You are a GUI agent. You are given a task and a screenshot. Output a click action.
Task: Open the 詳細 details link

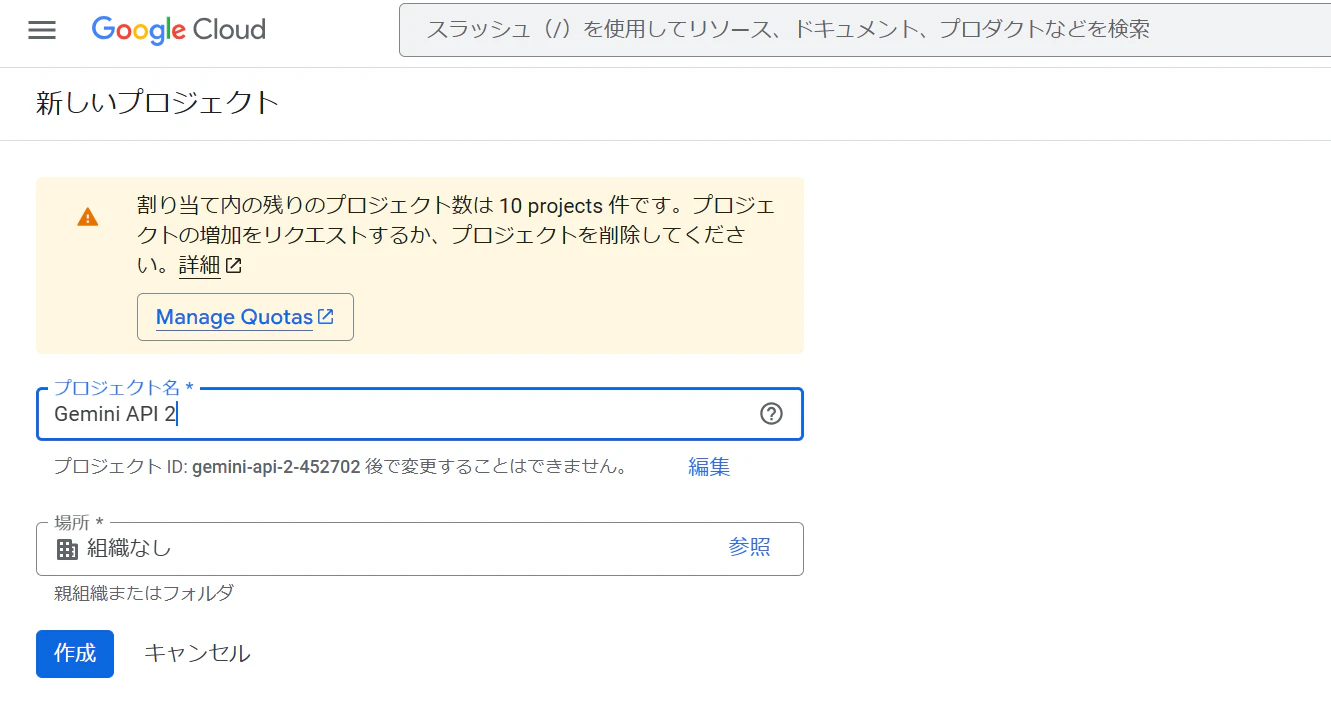tap(210, 265)
